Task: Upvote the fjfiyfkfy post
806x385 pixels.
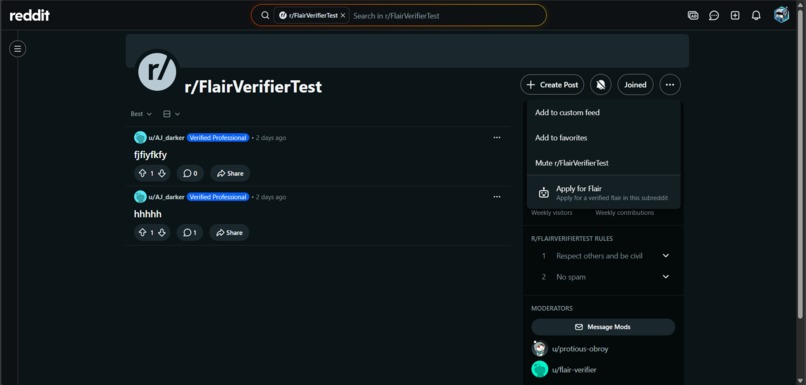Action: pos(142,173)
